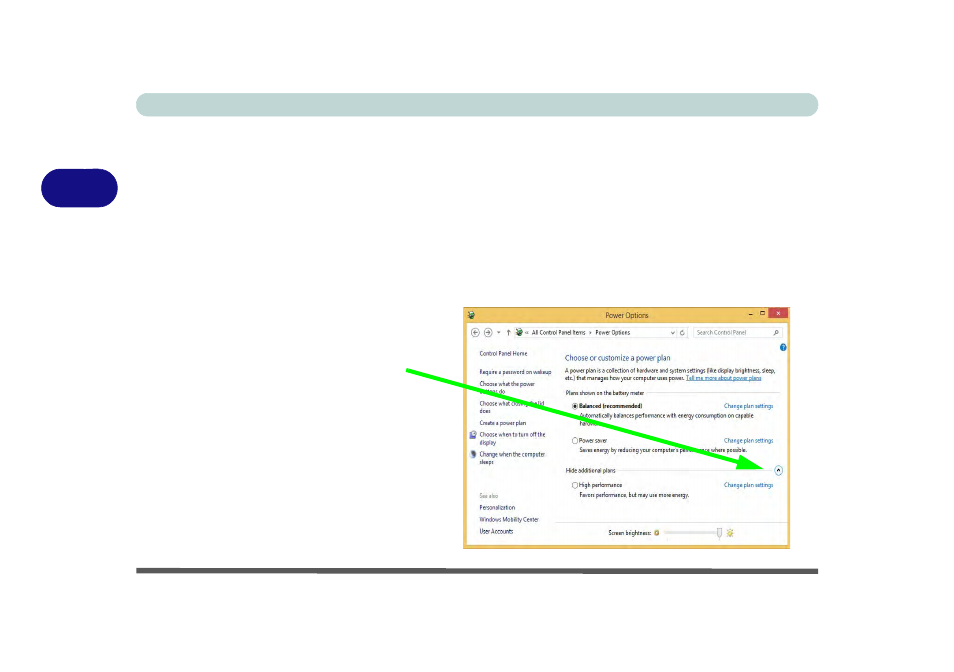Click the forward navigation arrow

(488, 333)
